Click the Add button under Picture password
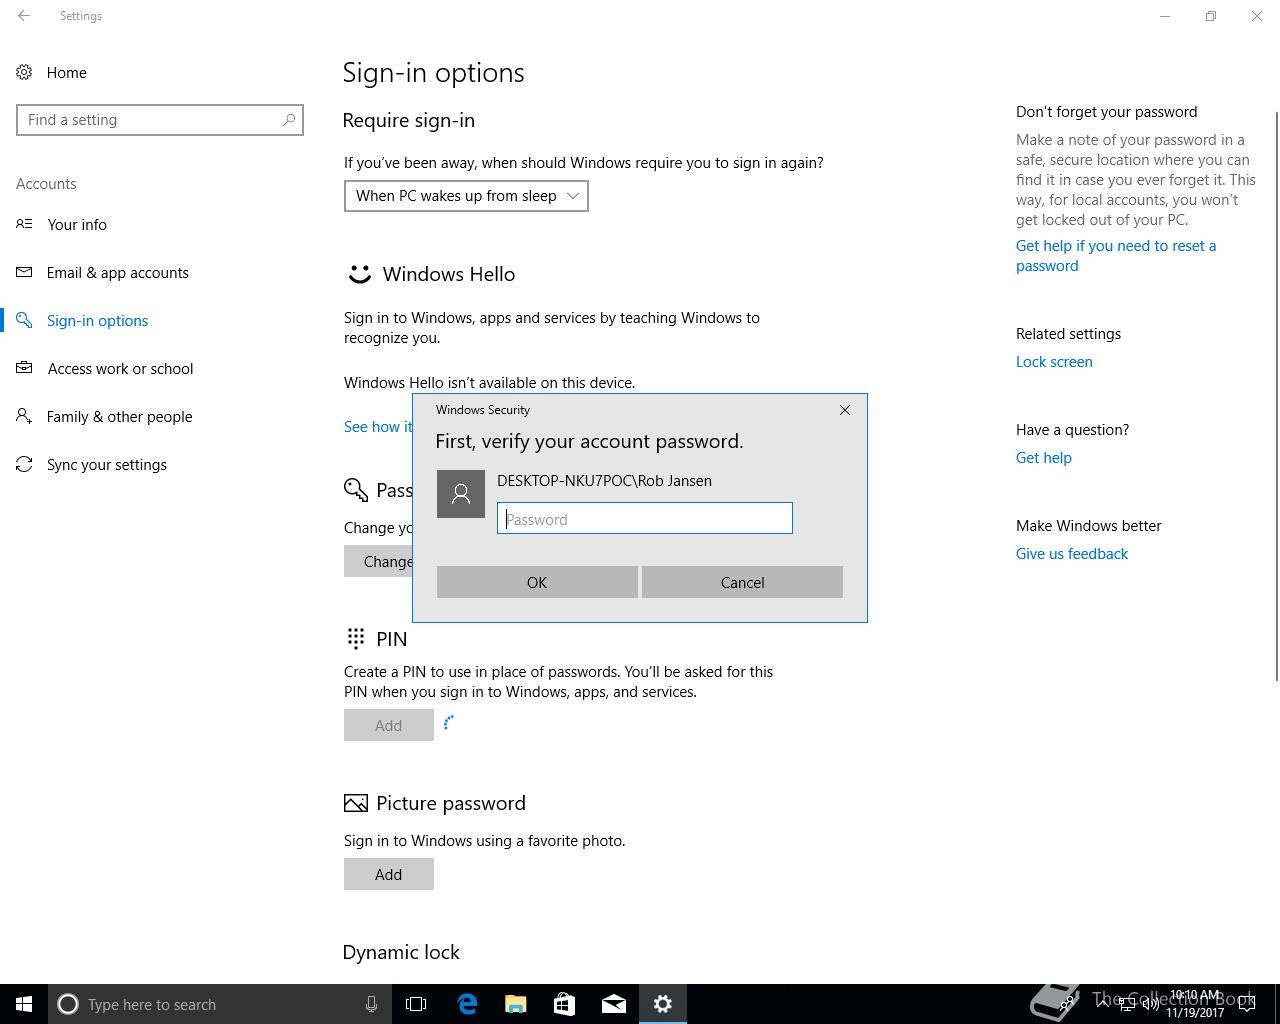 (x=389, y=874)
